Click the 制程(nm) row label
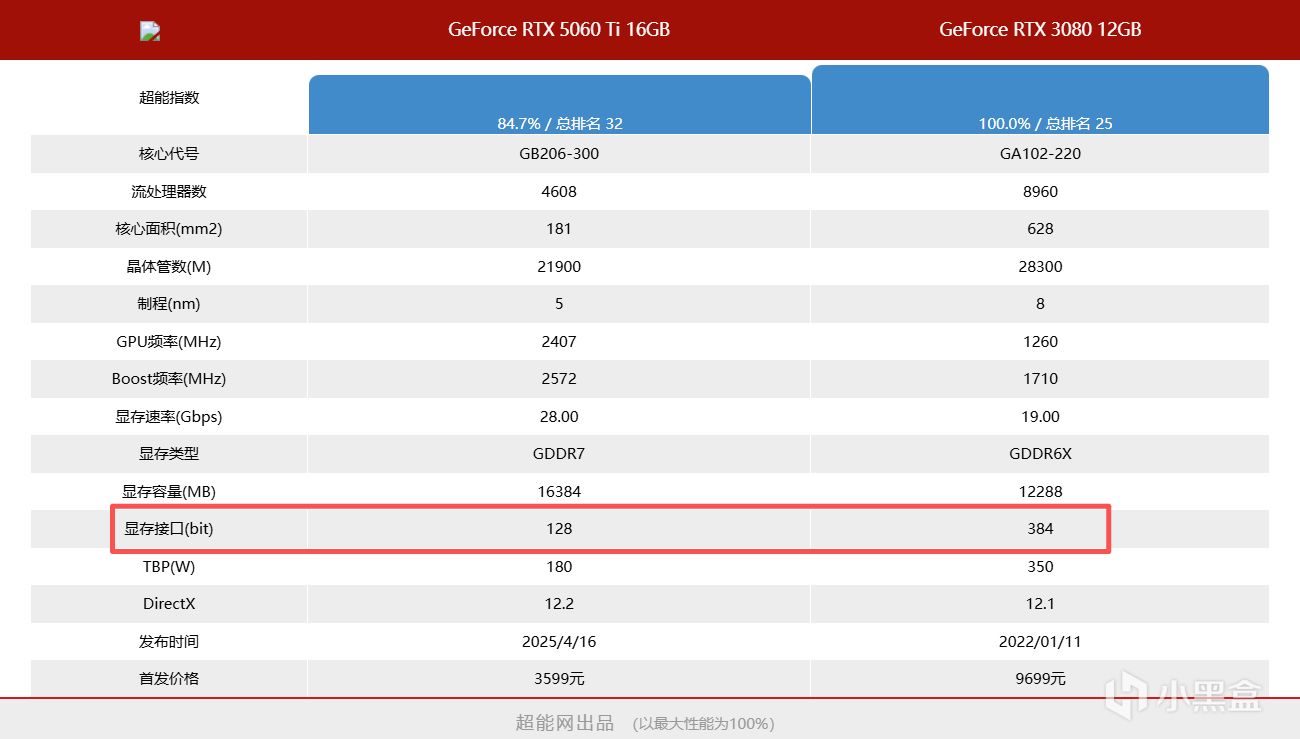The image size is (1300, 739). (169, 304)
